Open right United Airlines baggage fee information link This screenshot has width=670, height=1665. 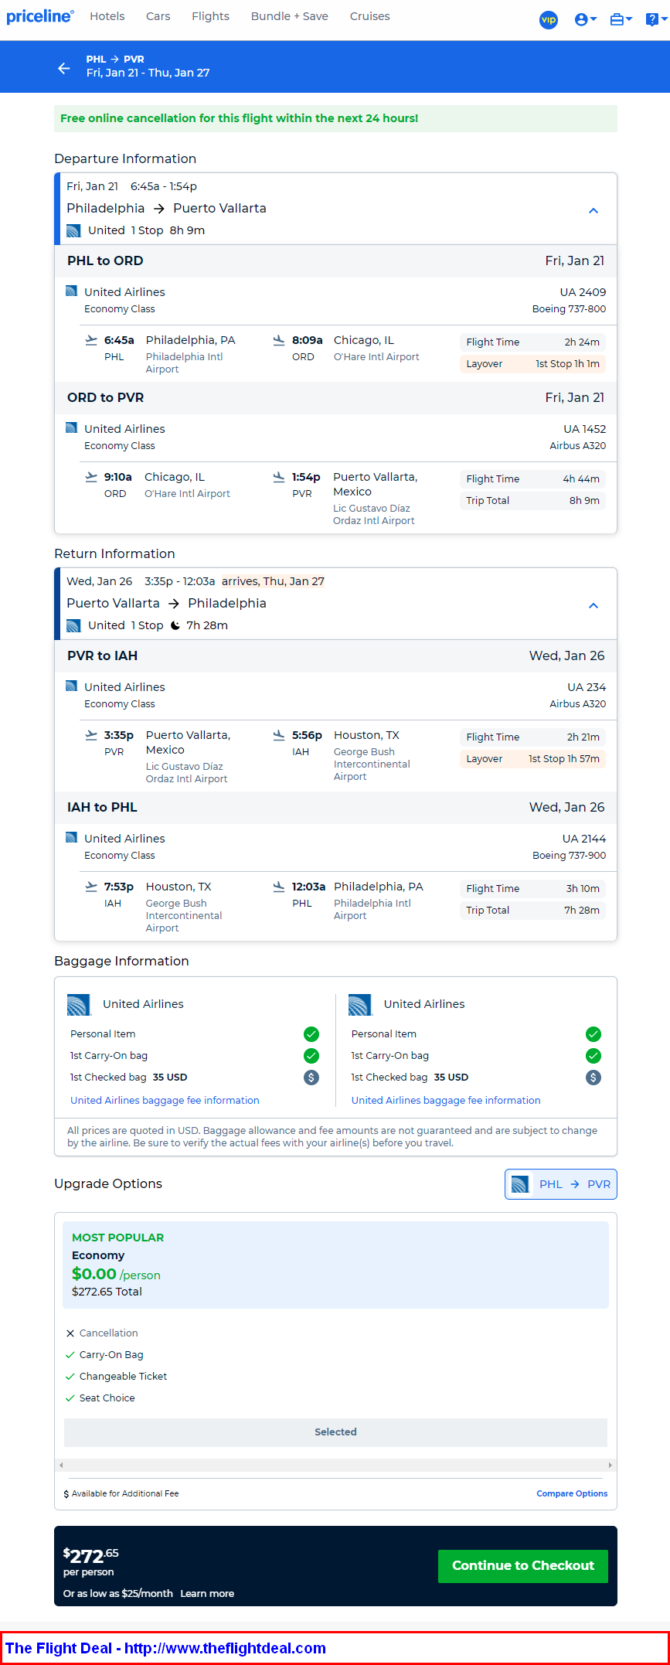[x=445, y=1100]
